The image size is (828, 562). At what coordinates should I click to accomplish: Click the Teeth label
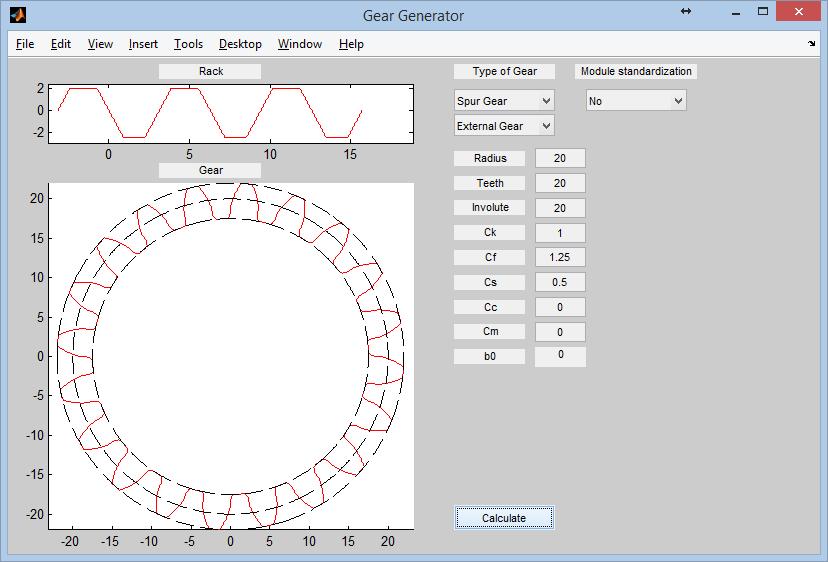(x=490, y=183)
